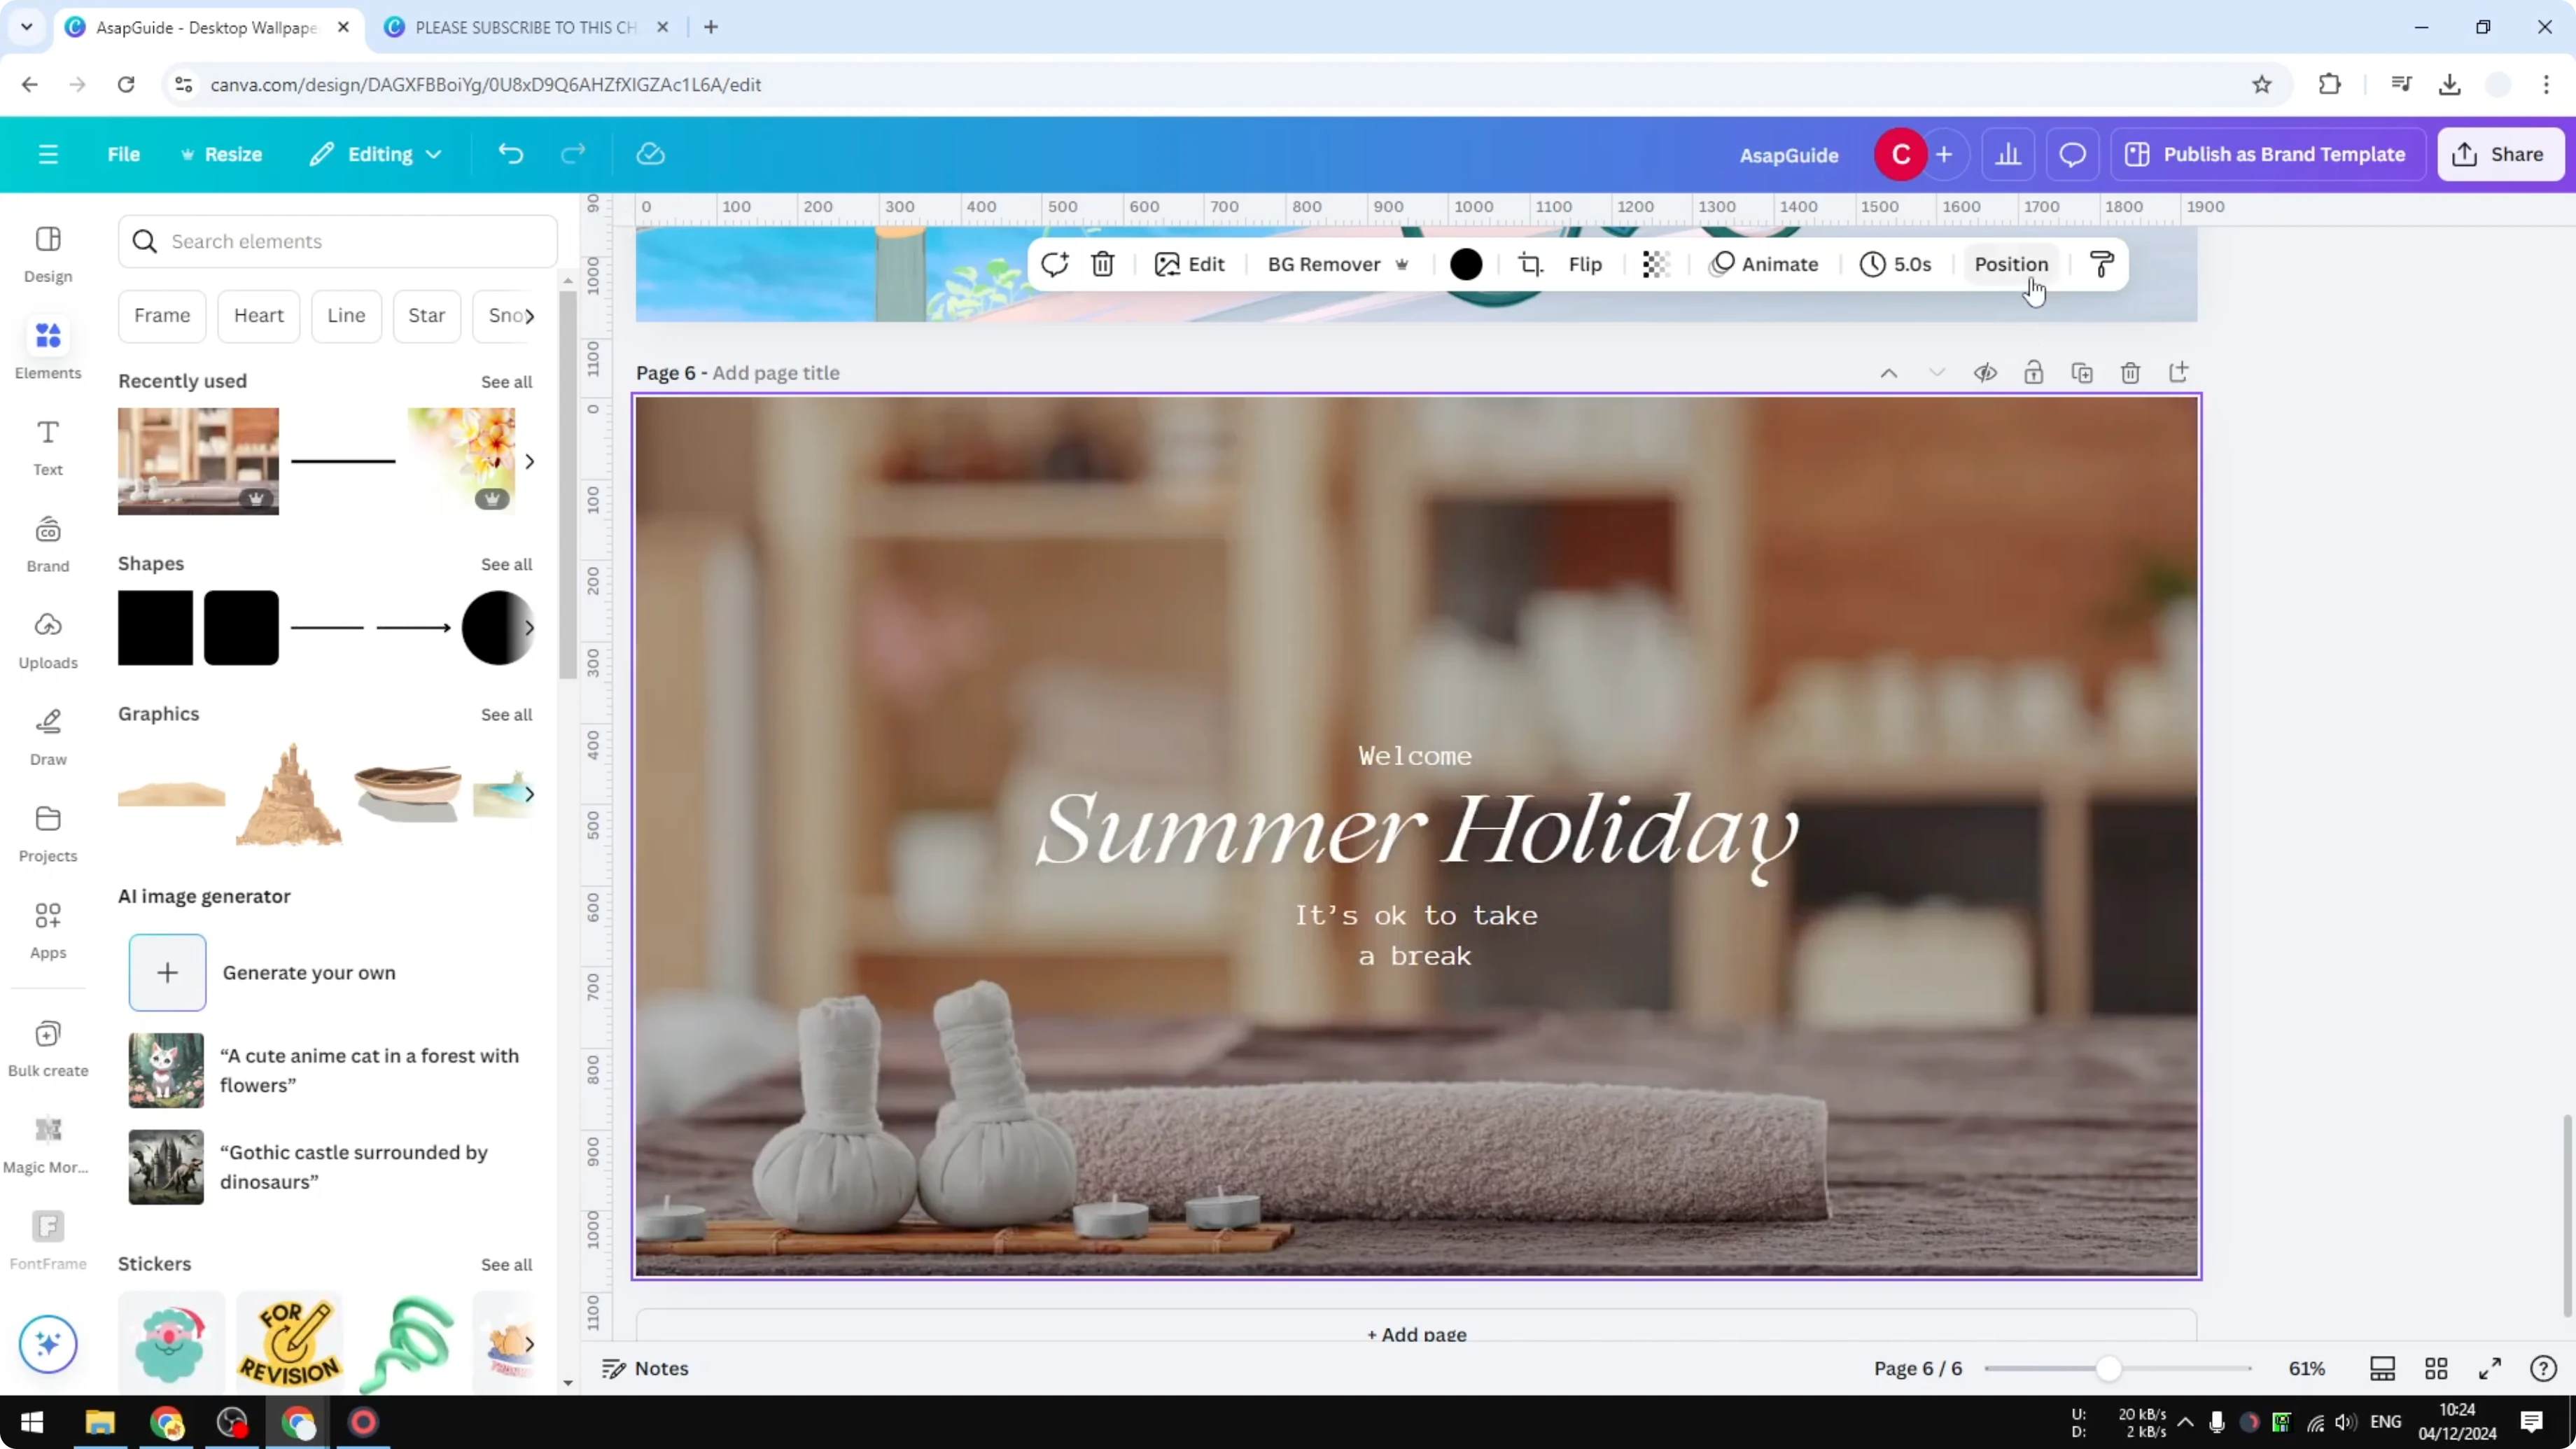Image resolution: width=2576 pixels, height=1449 pixels.
Task: See all recently used elements
Action: tap(506, 381)
